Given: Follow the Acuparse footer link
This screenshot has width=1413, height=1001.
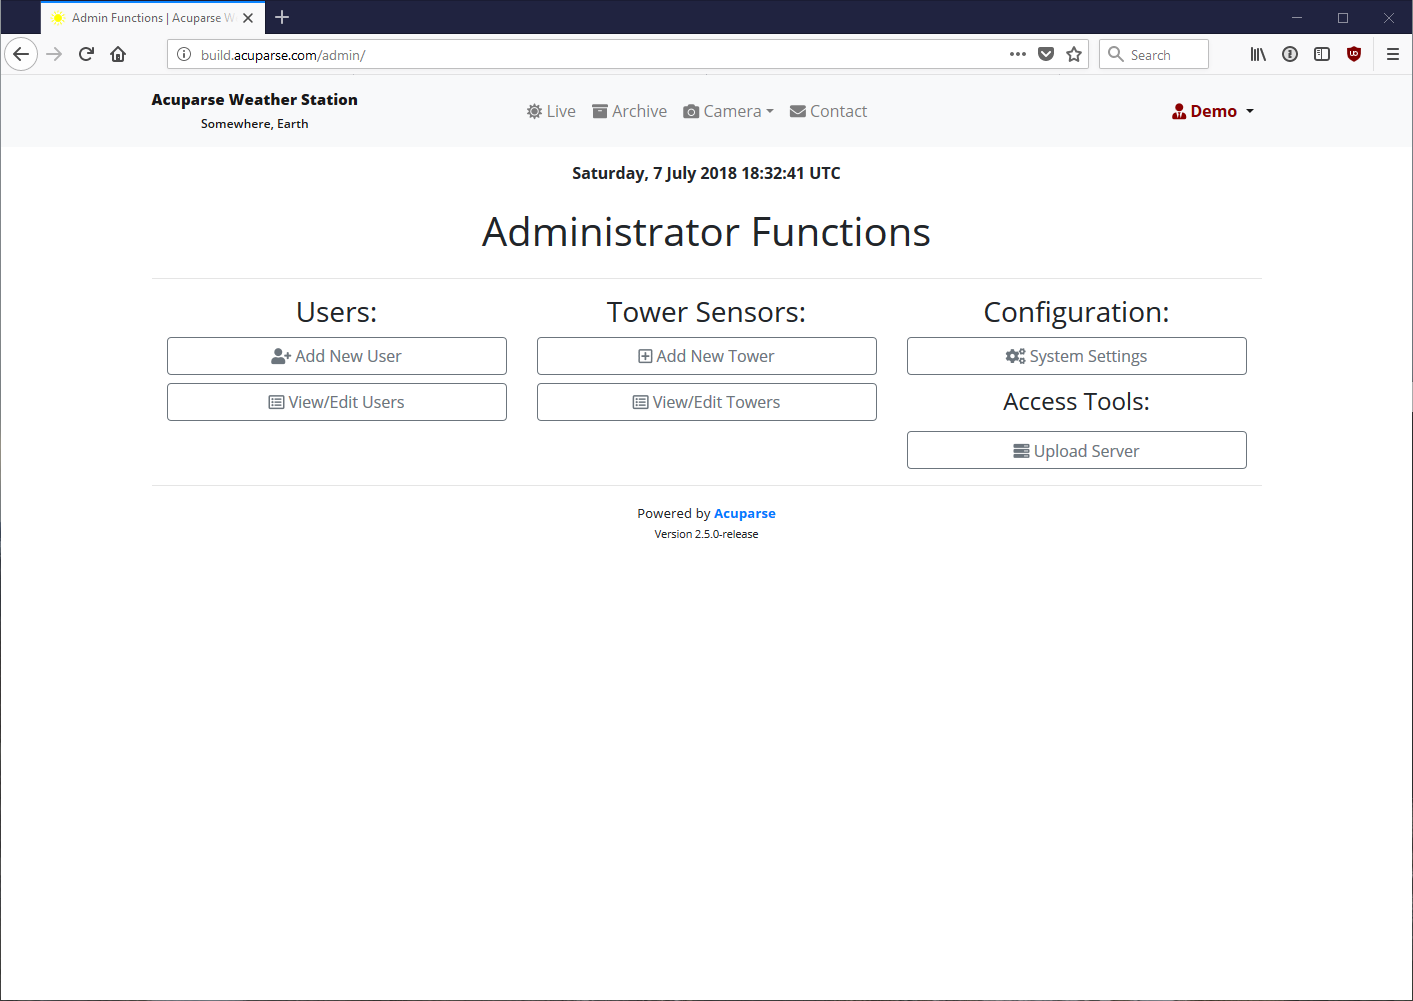Looking at the screenshot, I should point(745,513).
